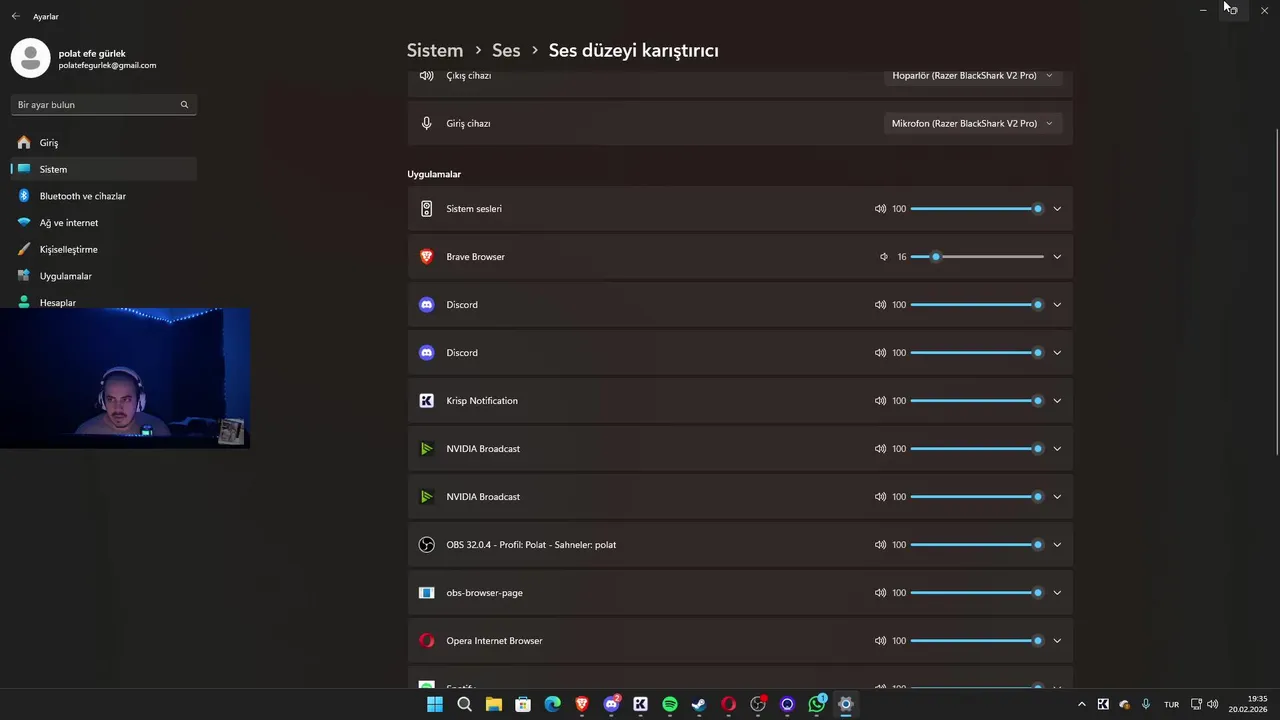Mute Sistem sesleri volume

[x=880, y=209]
